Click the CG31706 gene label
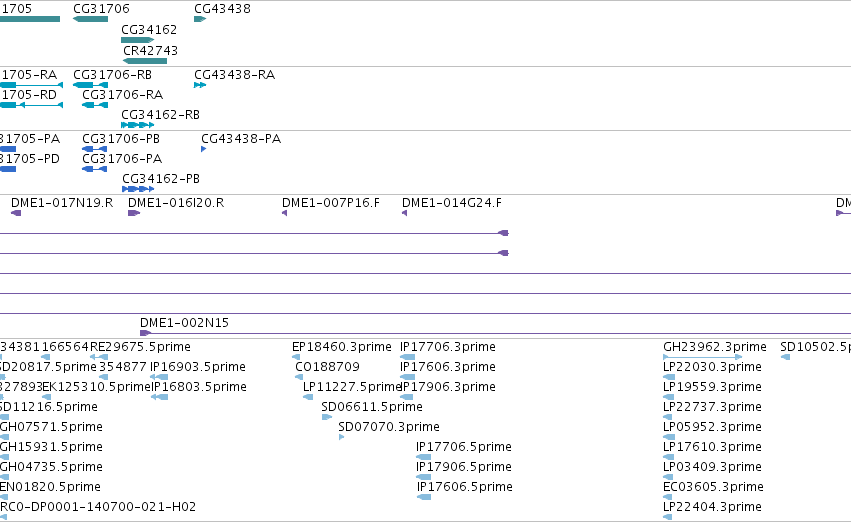Image resolution: width=851 pixels, height=522 pixels. point(101,9)
